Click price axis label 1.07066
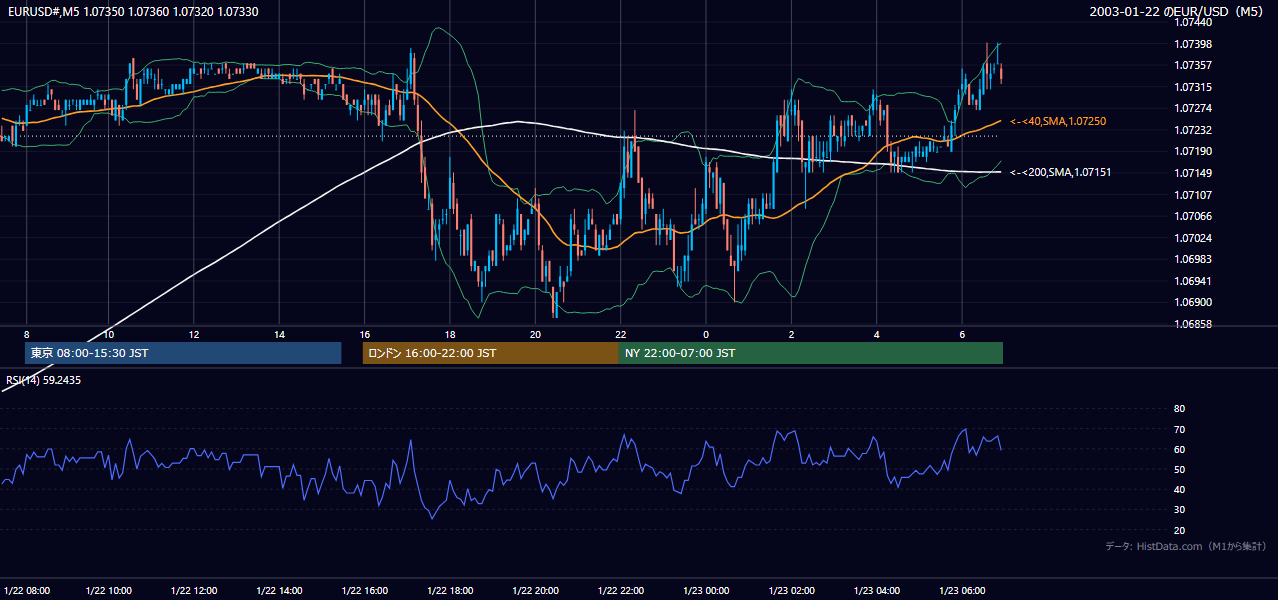Screen dimensions: 1278x600 1191,216
